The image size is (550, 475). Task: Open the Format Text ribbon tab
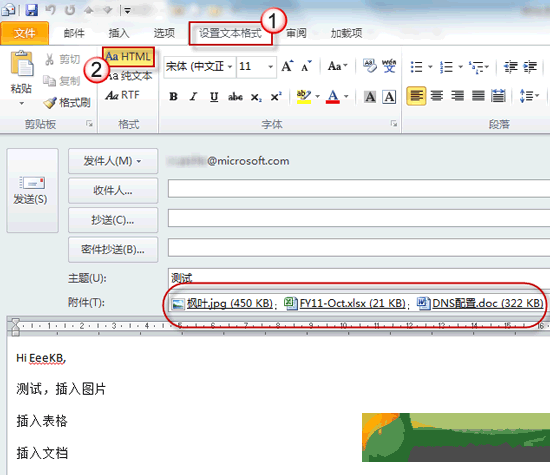[230, 33]
